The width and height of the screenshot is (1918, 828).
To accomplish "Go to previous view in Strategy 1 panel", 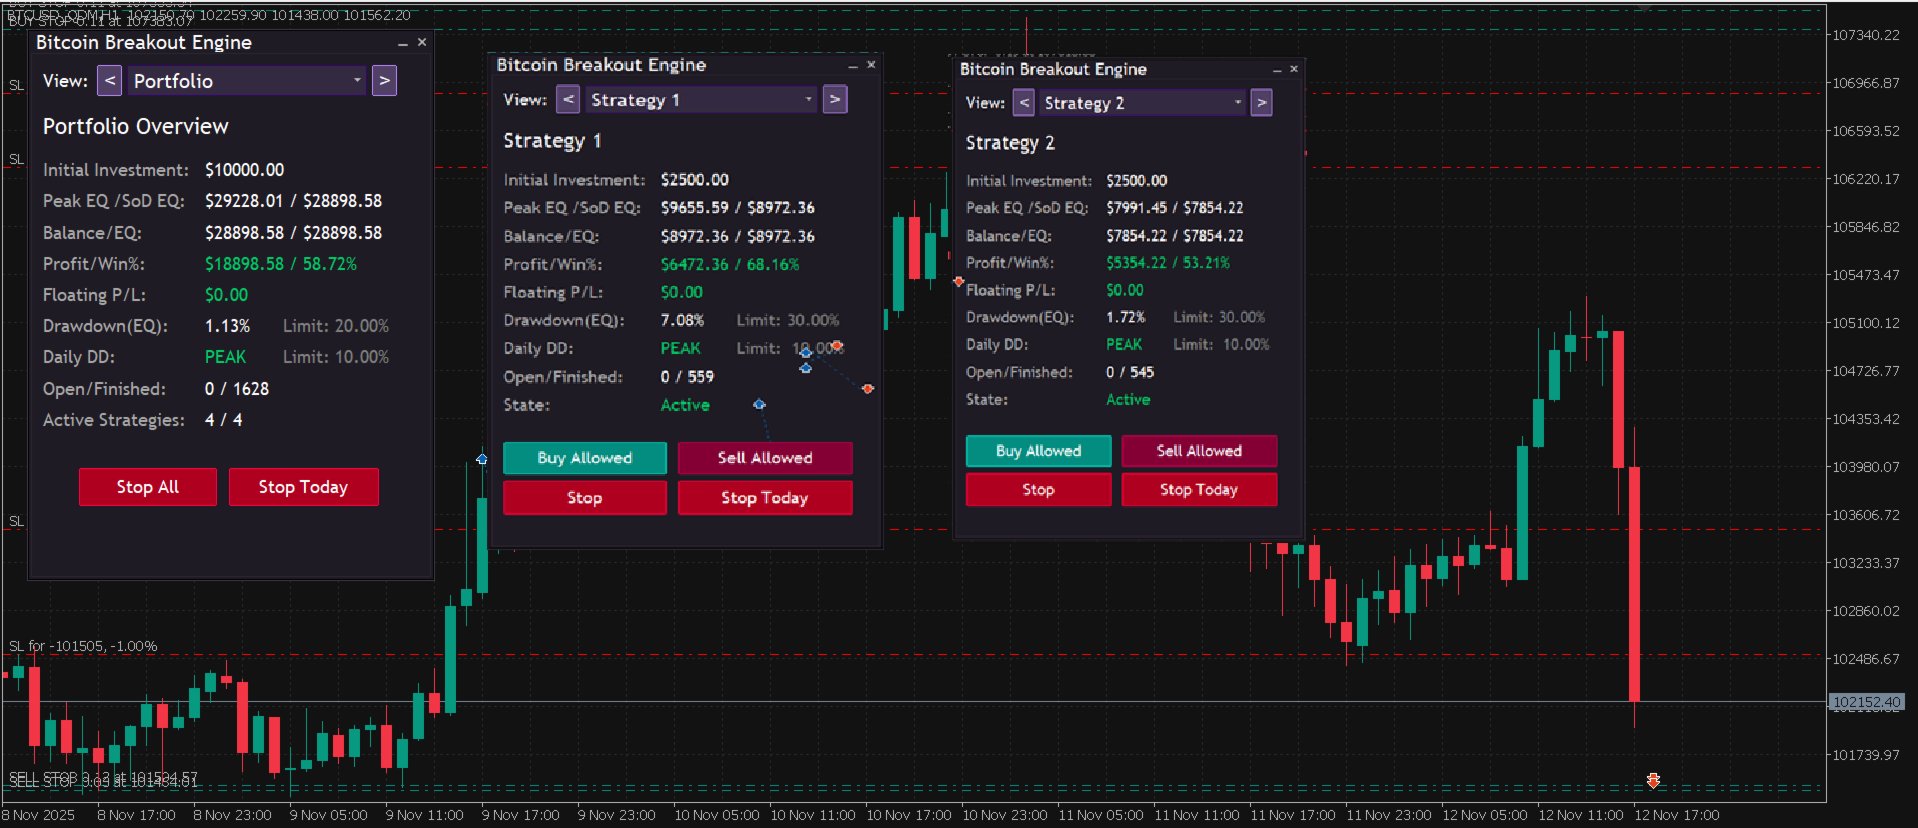I will (567, 99).
